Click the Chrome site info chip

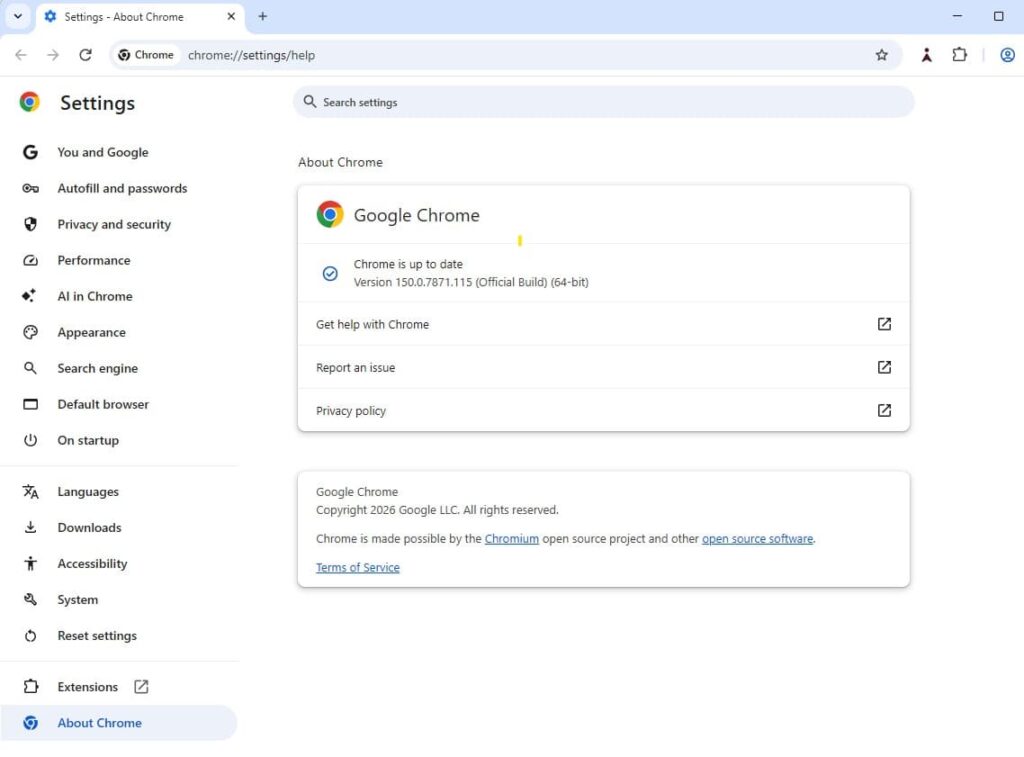tap(146, 55)
